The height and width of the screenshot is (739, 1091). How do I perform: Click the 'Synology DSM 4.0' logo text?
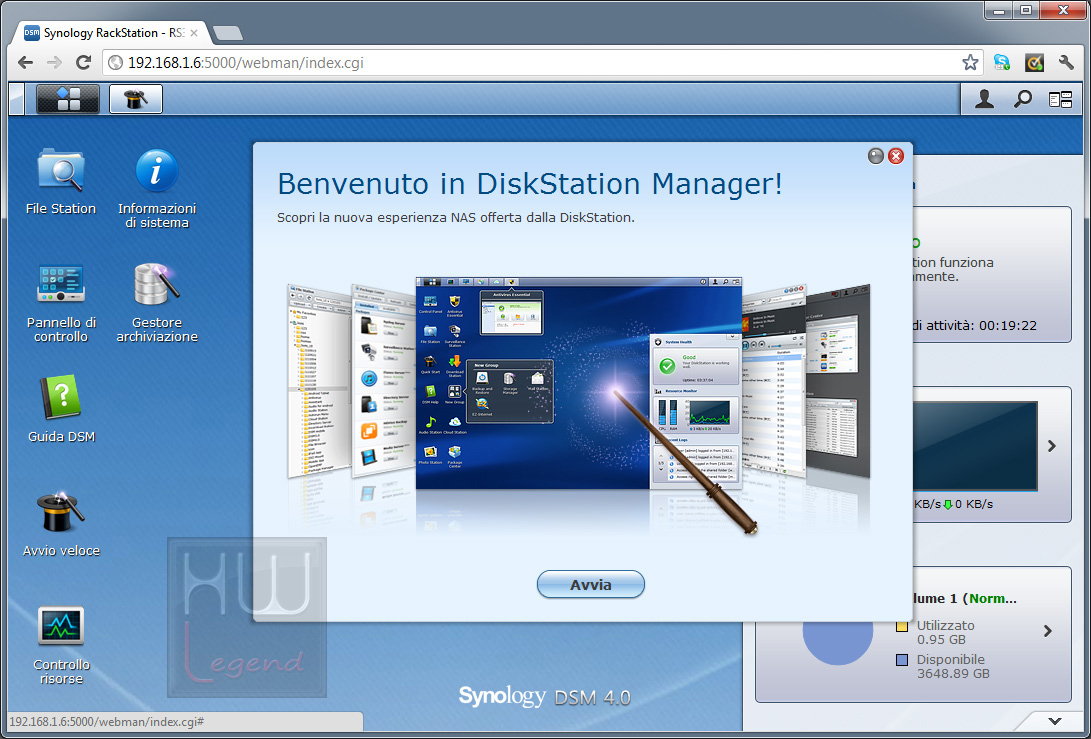click(x=544, y=697)
